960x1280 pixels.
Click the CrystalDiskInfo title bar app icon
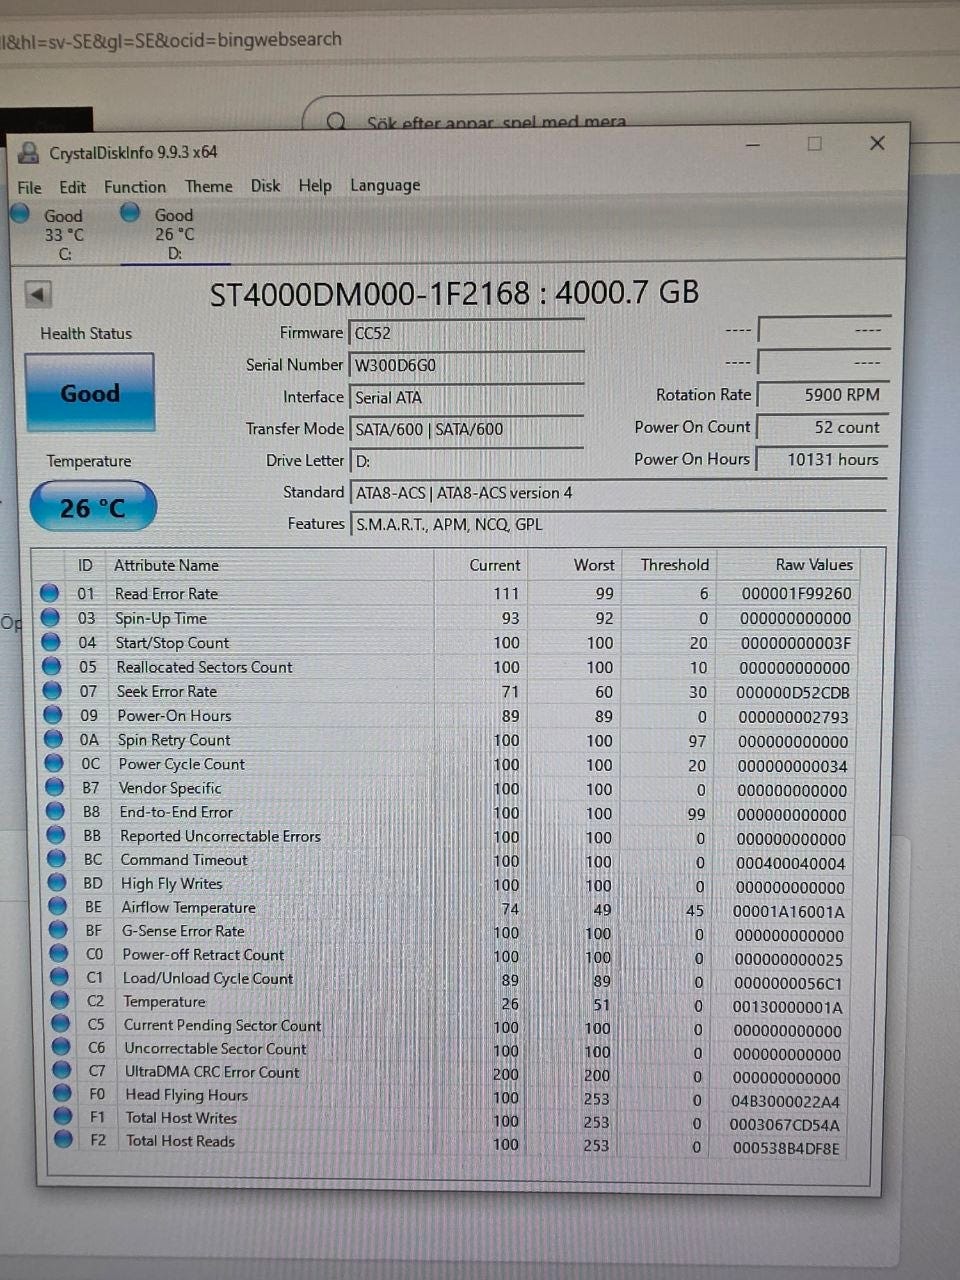[x=29, y=152]
